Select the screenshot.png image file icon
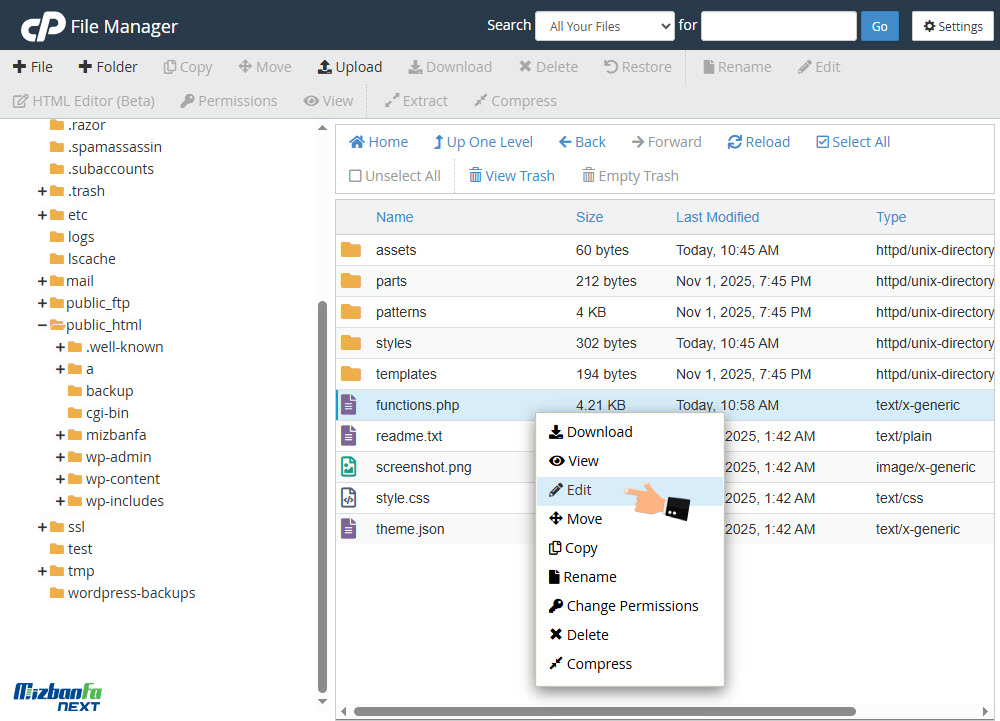This screenshot has height=721, width=1000. point(349,467)
